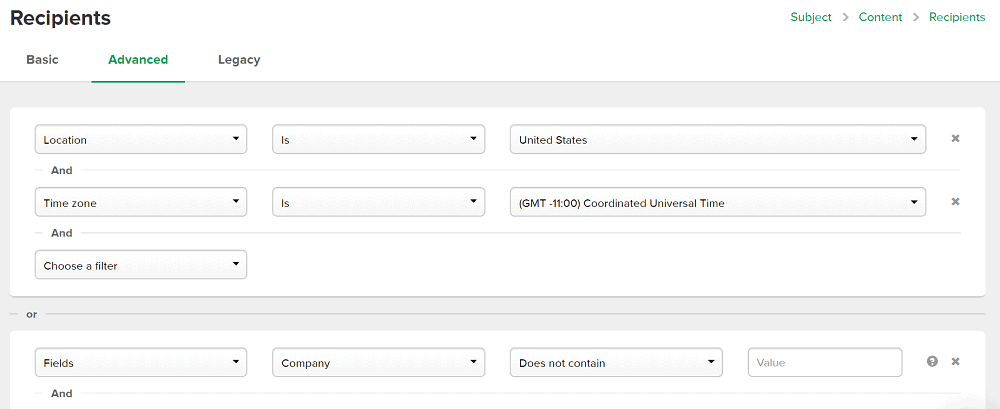
Task: Open the Fields filter type dropdown
Action: (x=141, y=362)
